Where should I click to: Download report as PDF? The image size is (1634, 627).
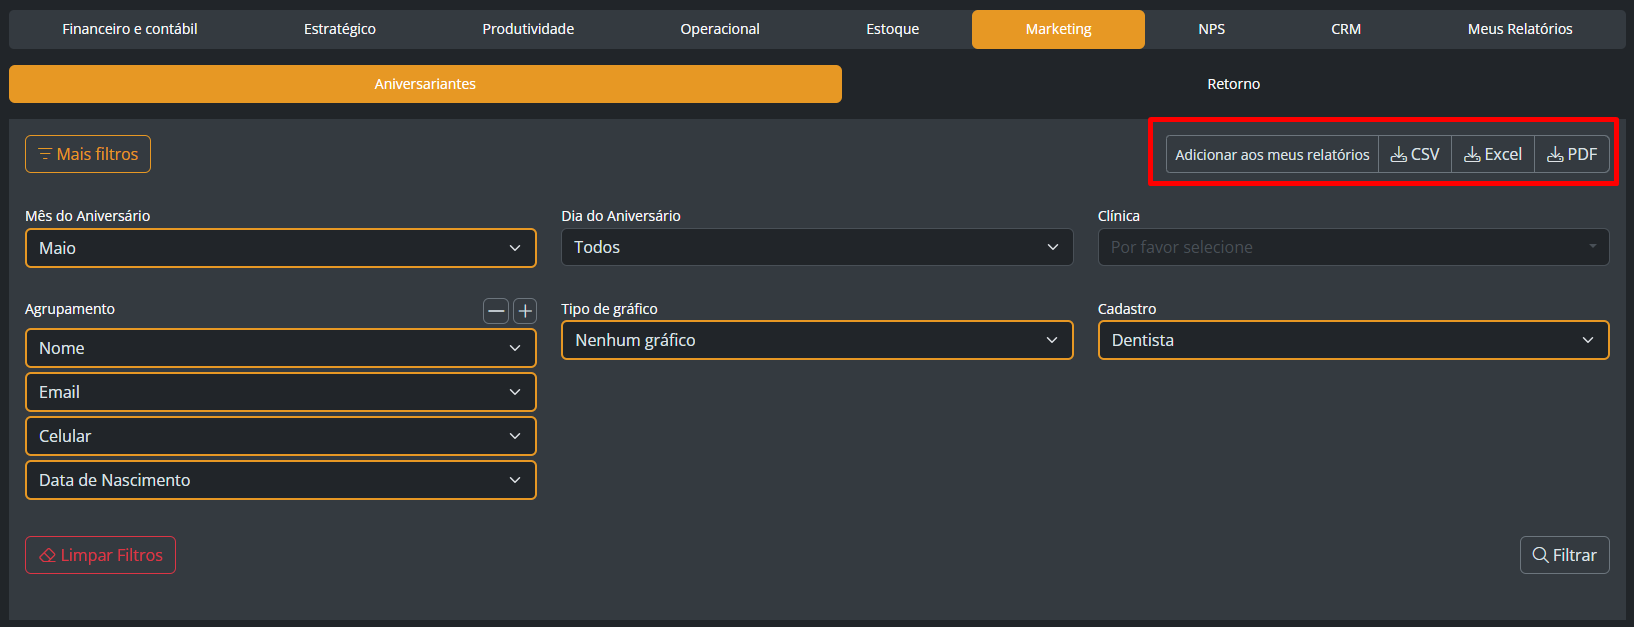pos(1572,154)
